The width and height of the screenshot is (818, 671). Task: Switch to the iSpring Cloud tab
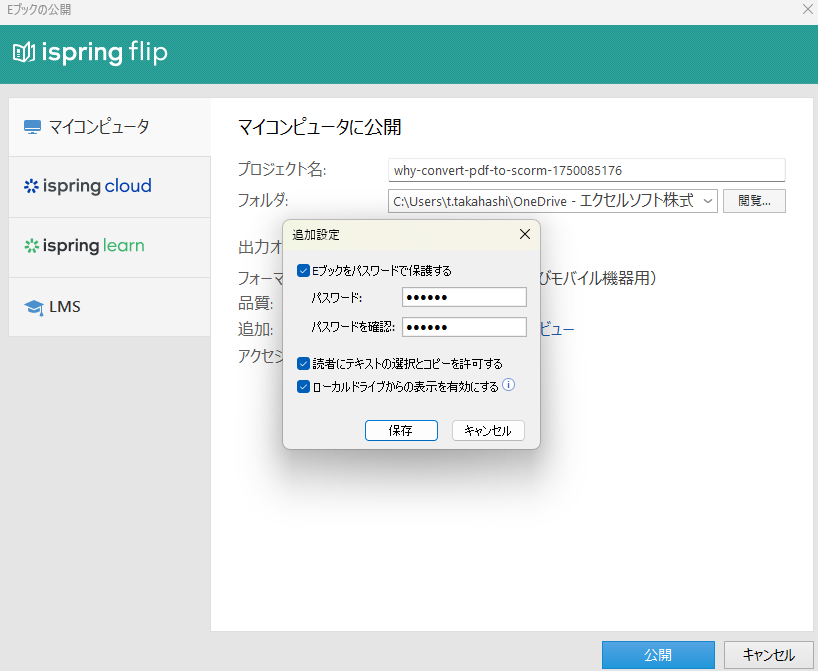pos(110,186)
